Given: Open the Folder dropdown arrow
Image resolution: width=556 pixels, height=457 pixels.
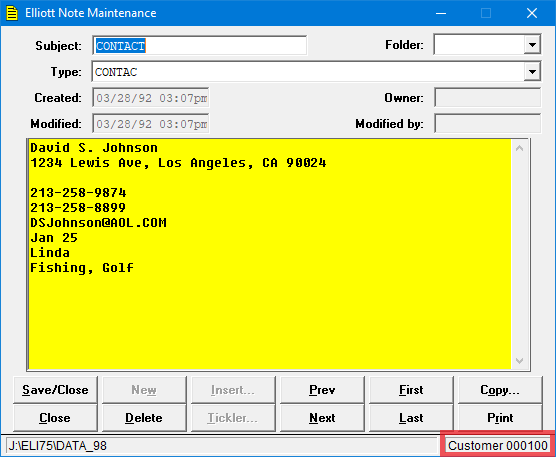Looking at the screenshot, I should coord(532,45).
